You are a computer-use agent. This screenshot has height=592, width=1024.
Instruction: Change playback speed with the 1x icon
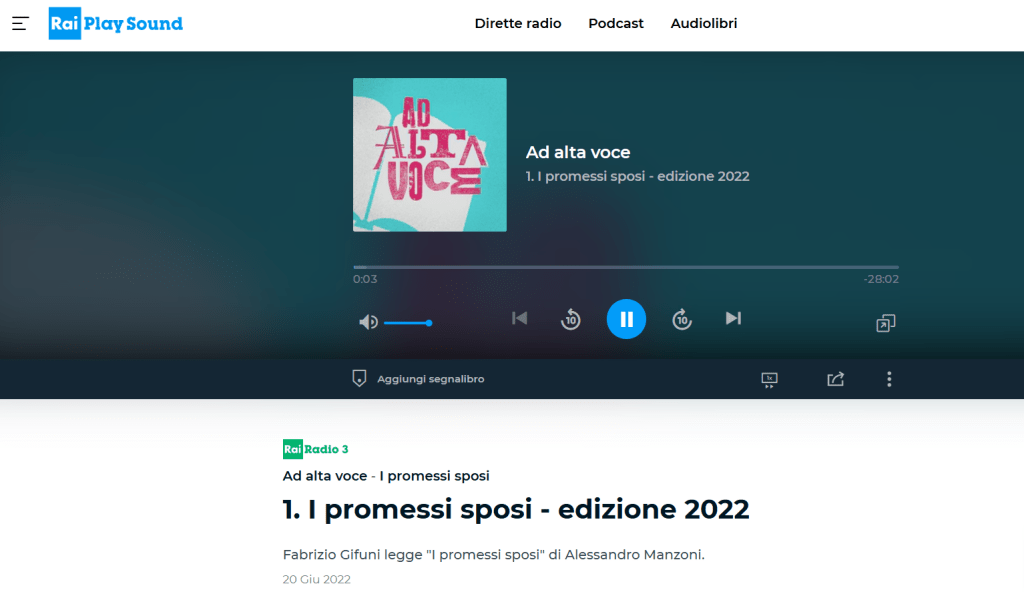(x=769, y=380)
